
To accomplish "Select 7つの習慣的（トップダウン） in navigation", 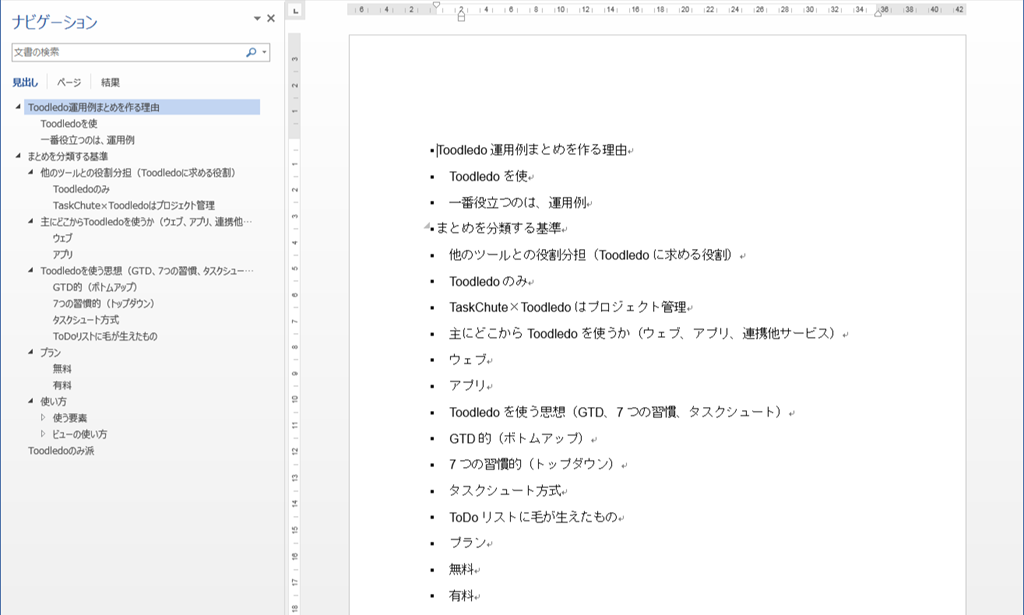I will (x=103, y=303).
